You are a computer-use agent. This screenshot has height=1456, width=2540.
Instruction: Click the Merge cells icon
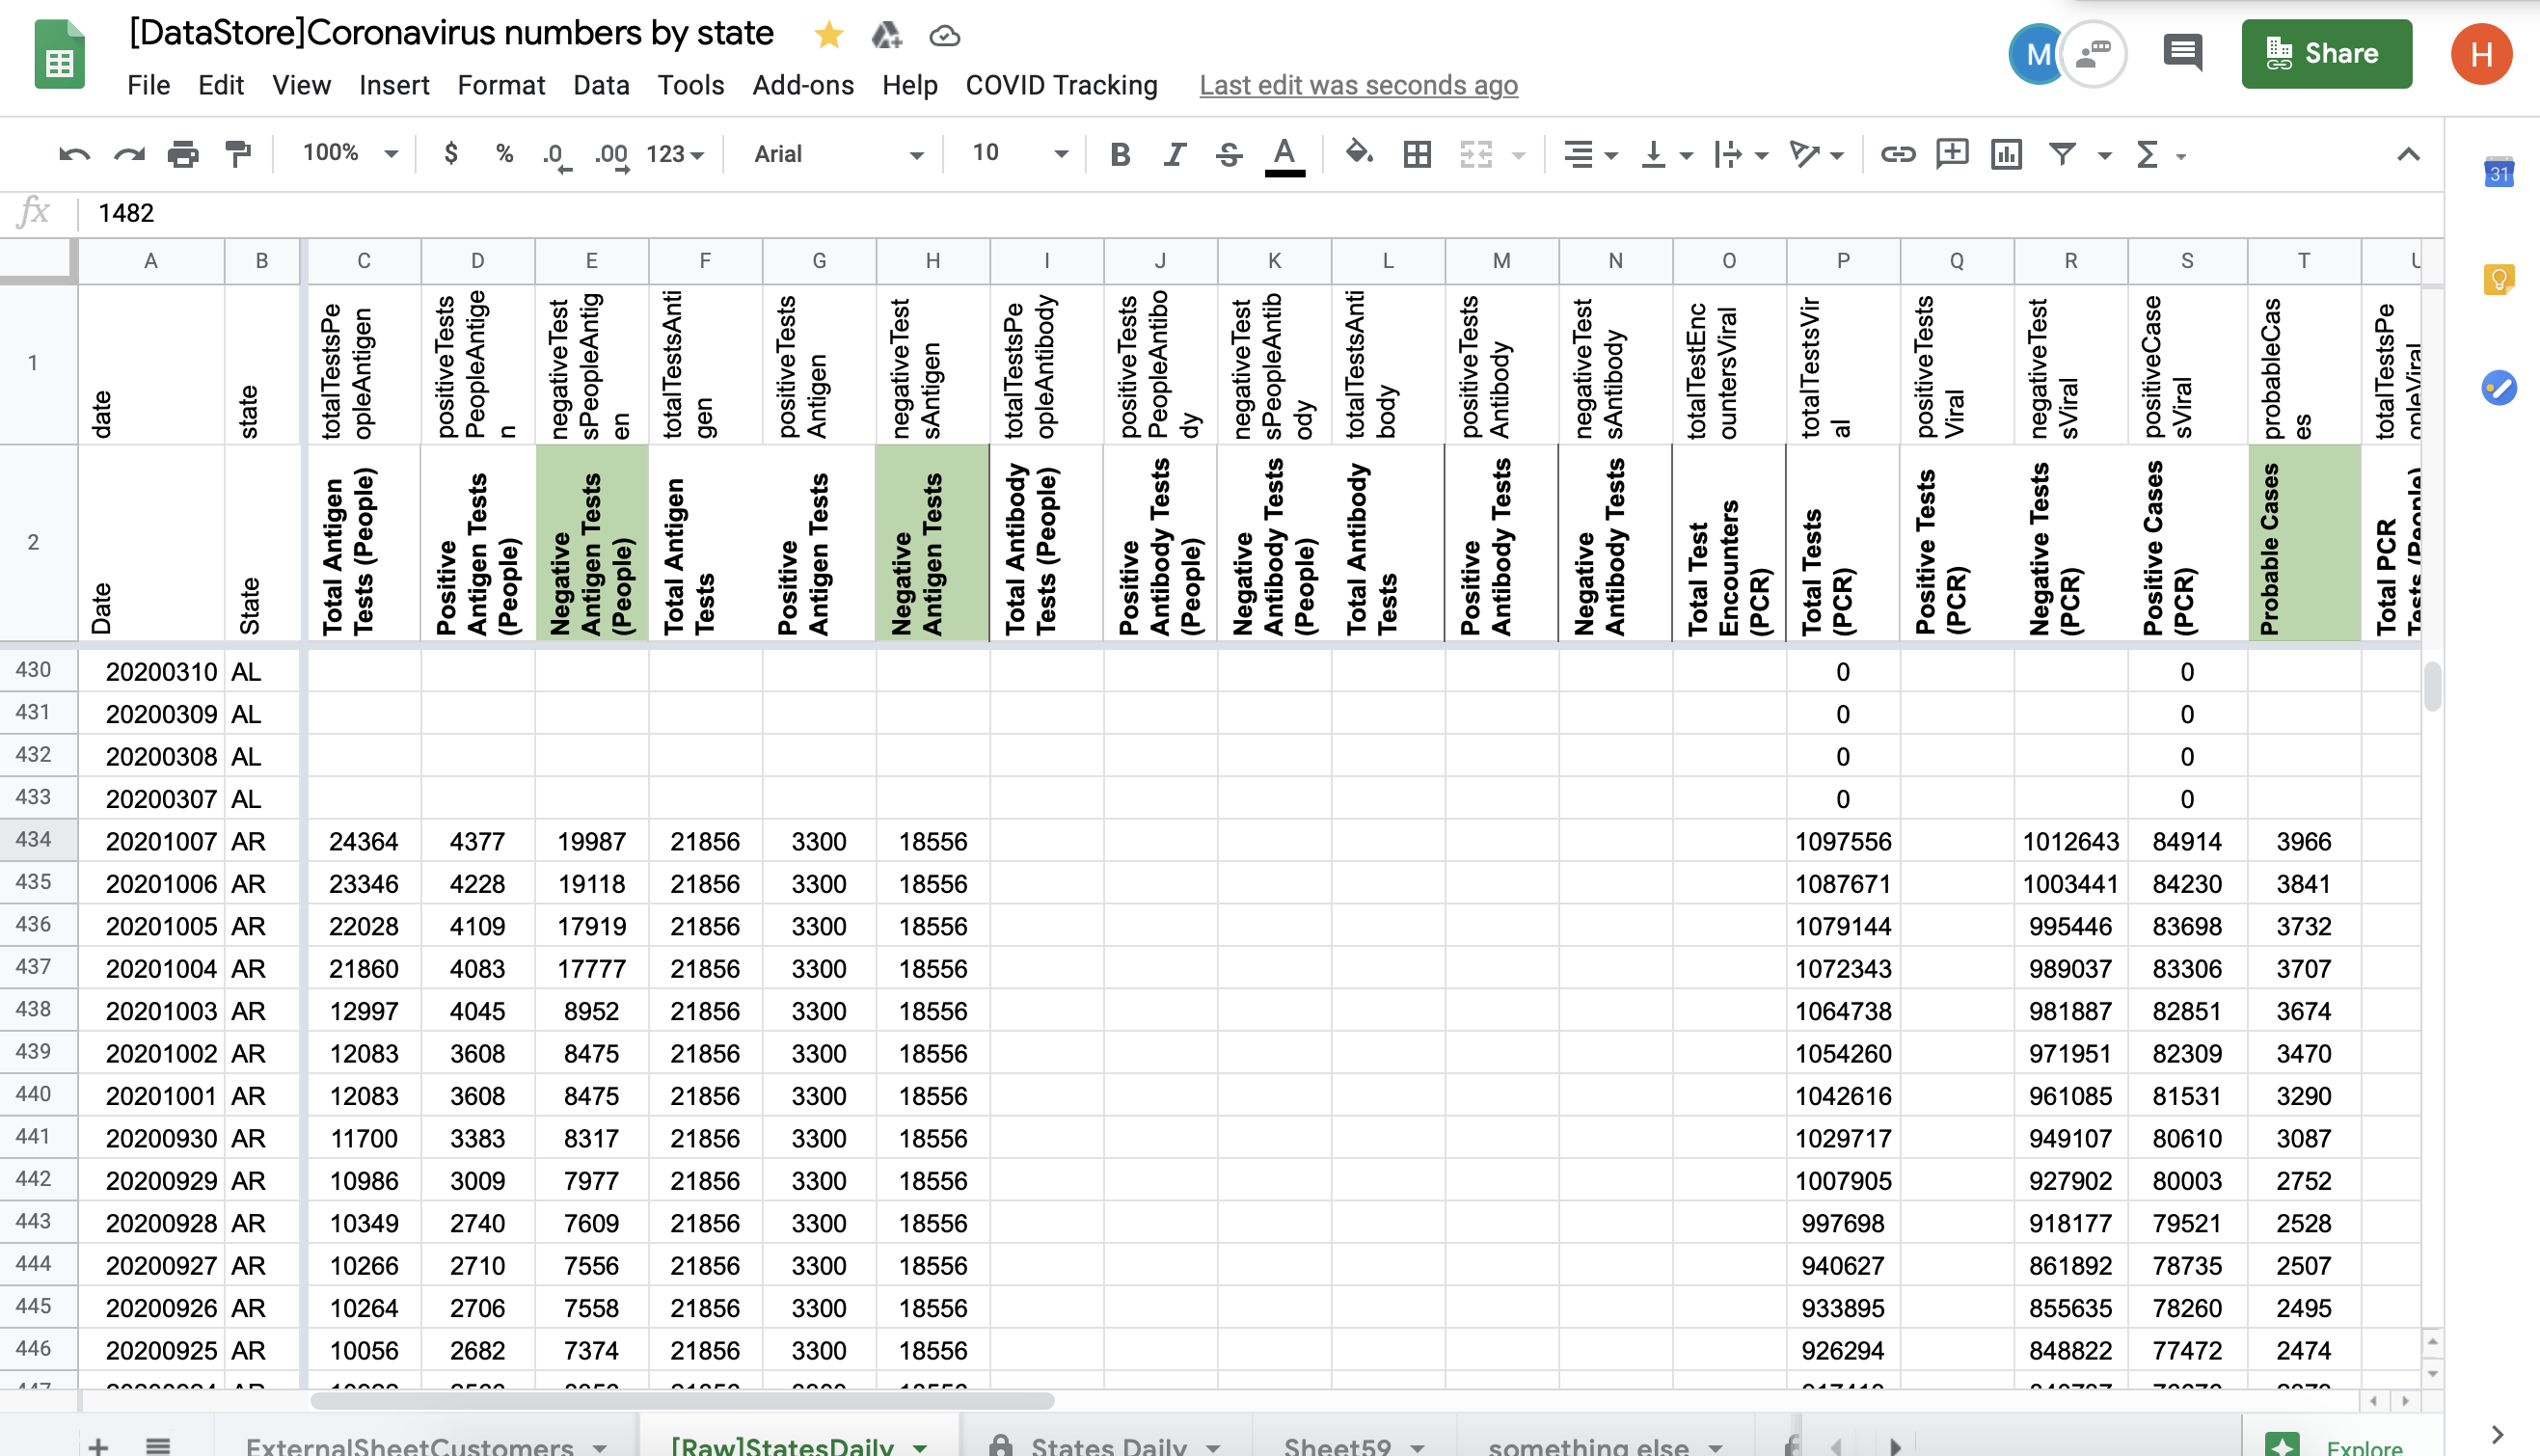coord(1476,154)
